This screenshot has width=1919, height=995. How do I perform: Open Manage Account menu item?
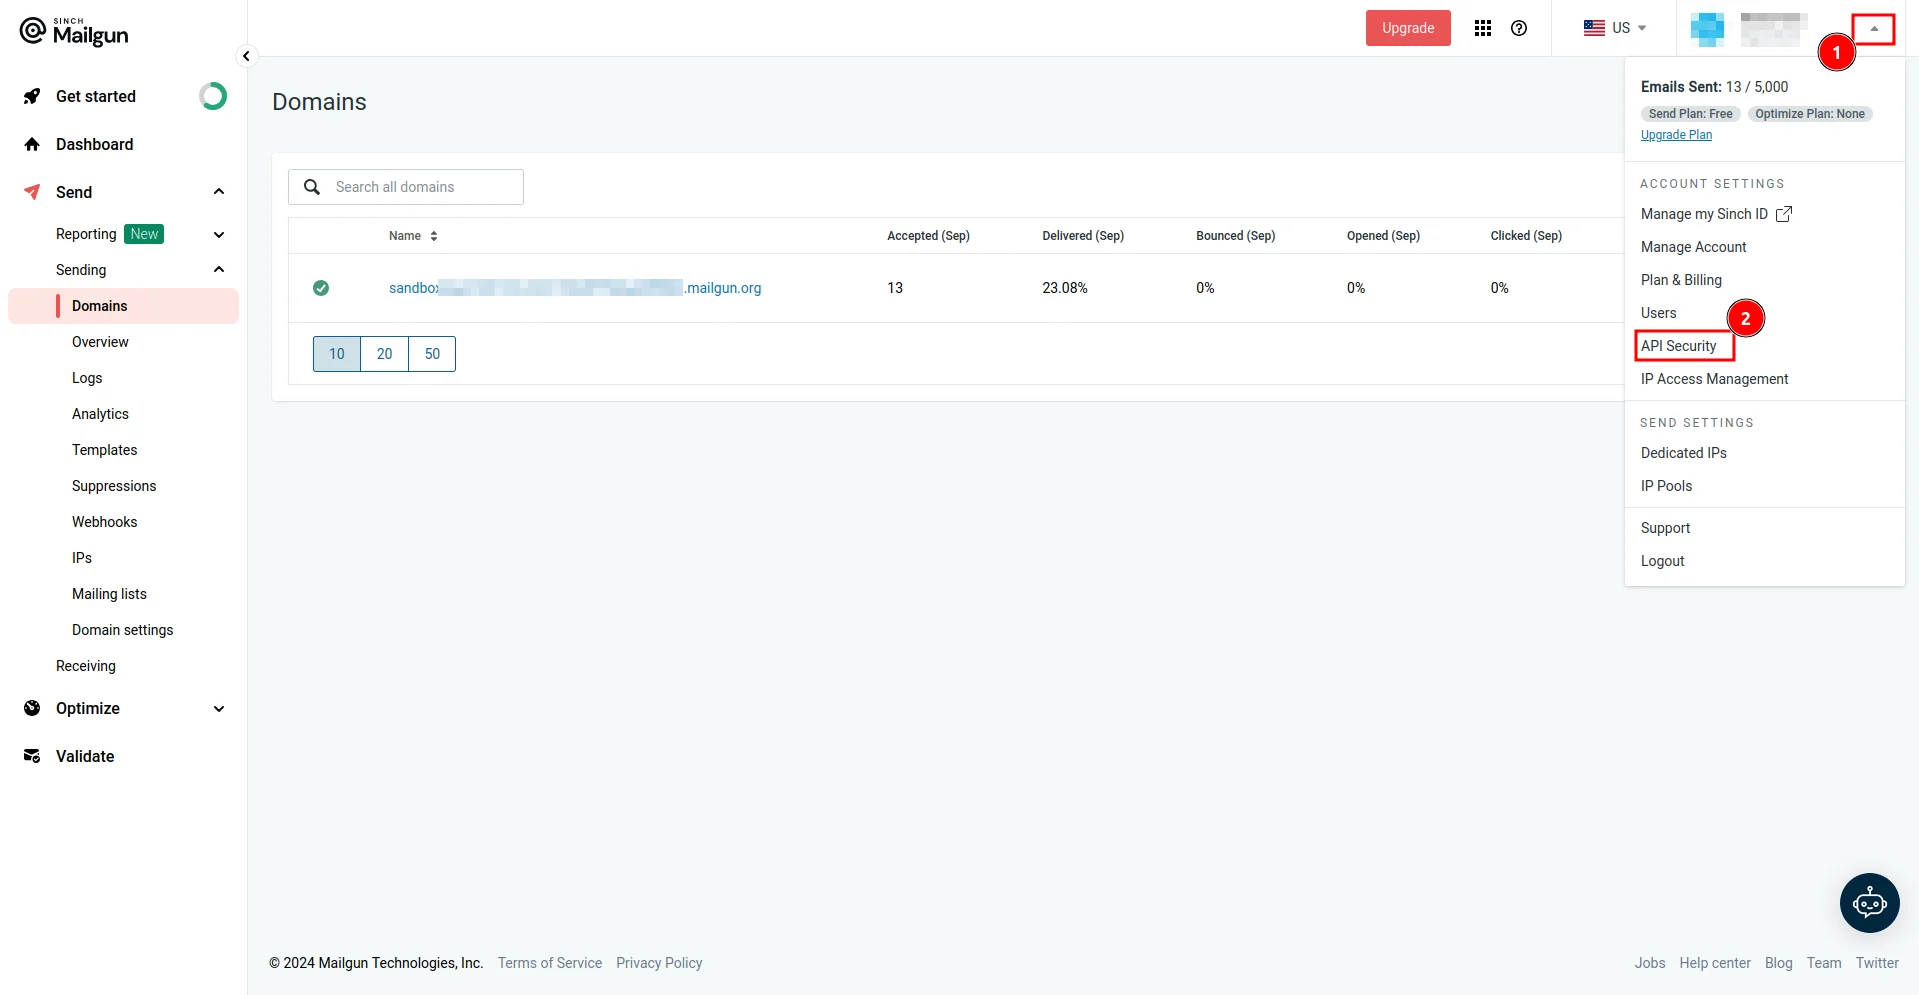coord(1693,247)
